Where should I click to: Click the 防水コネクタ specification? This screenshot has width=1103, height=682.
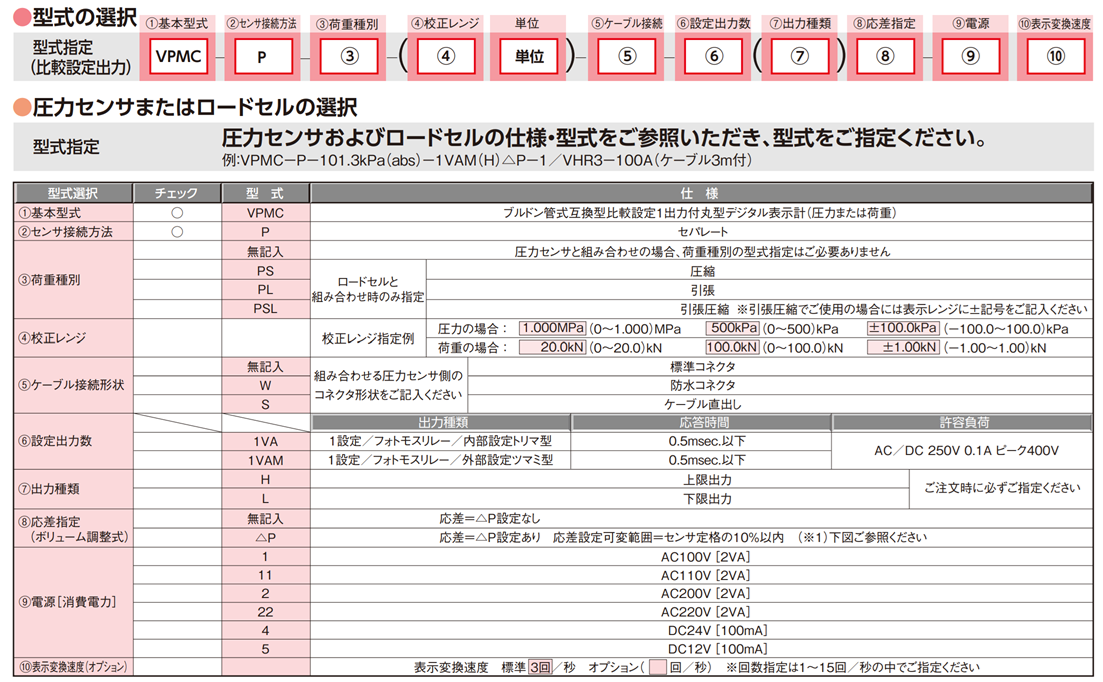pos(702,385)
